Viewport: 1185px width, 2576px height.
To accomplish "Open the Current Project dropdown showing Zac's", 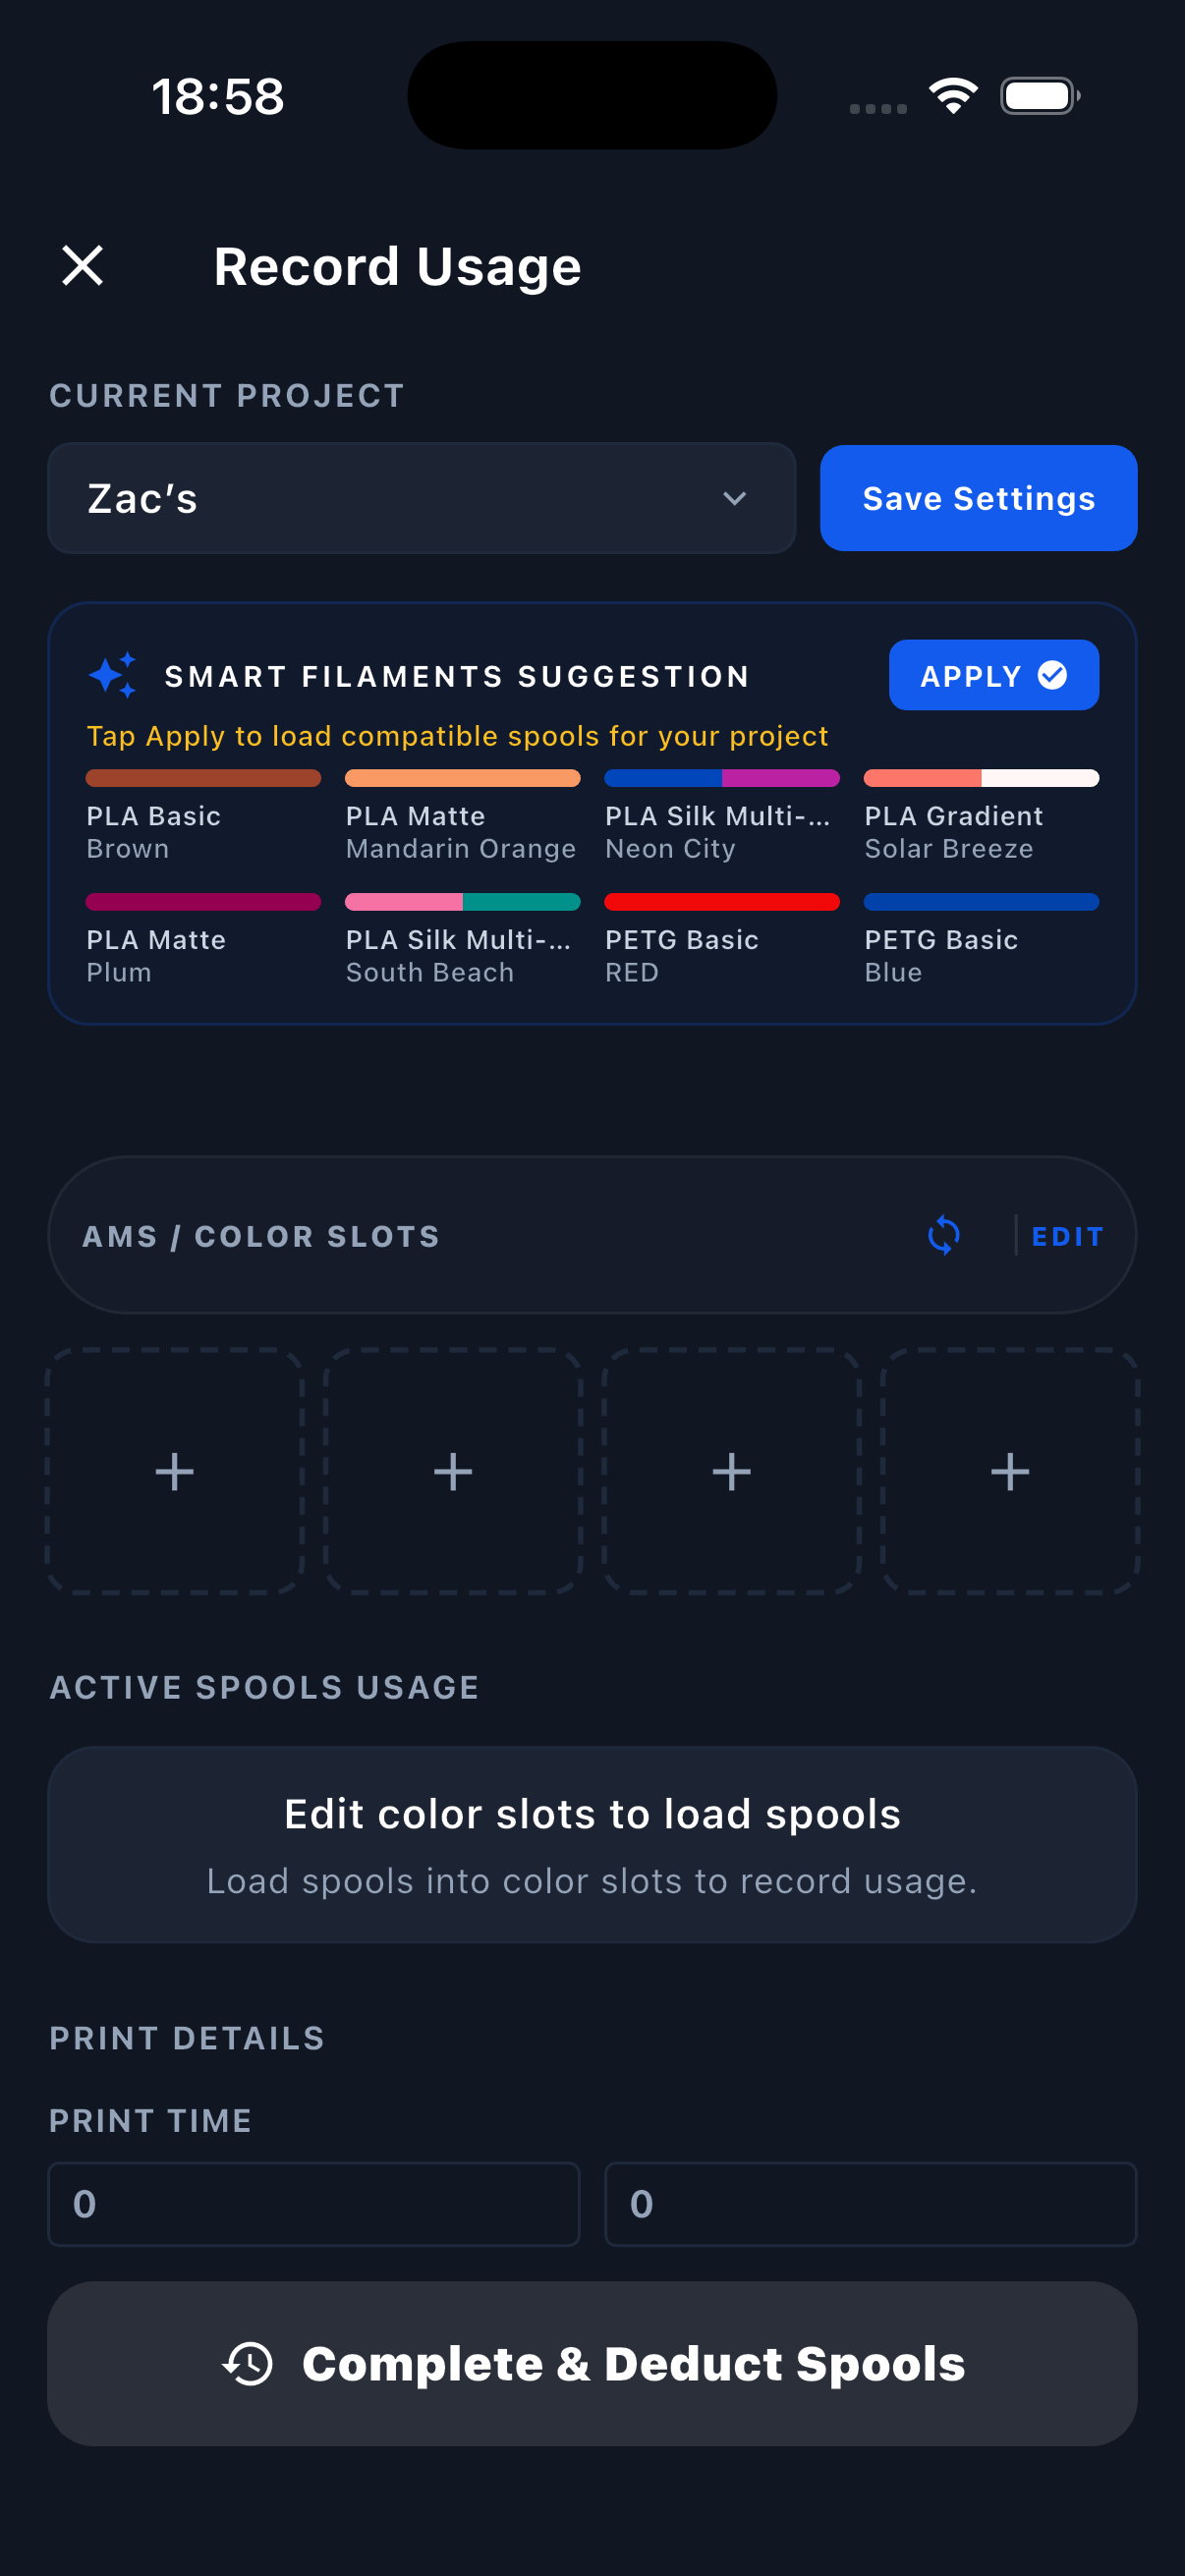I will point(421,498).
